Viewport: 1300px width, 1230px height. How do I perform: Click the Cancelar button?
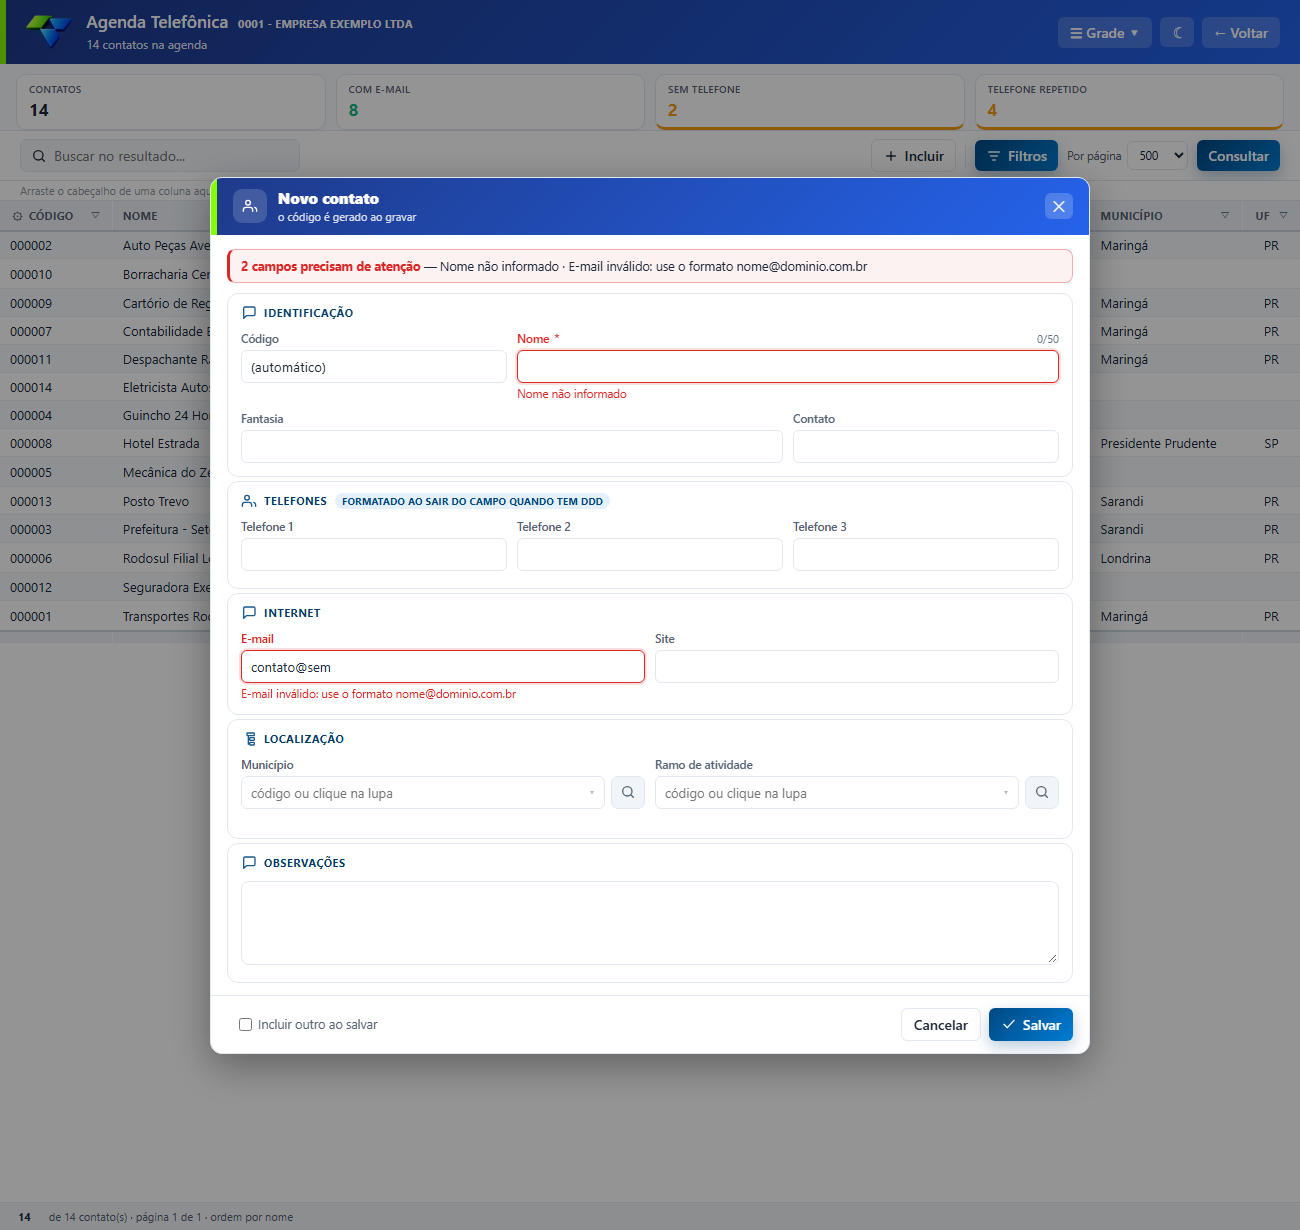[941, 1025]
